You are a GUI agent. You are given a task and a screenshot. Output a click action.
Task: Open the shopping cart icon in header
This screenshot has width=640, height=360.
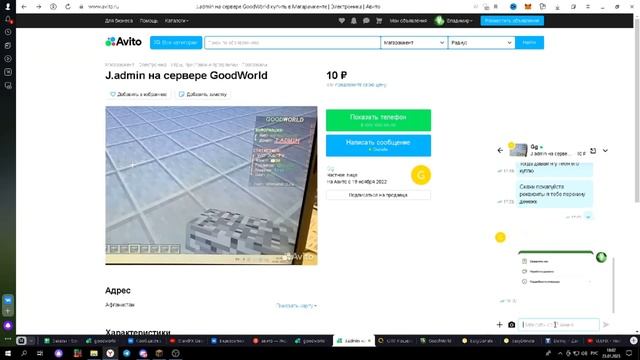coord(379,20)
